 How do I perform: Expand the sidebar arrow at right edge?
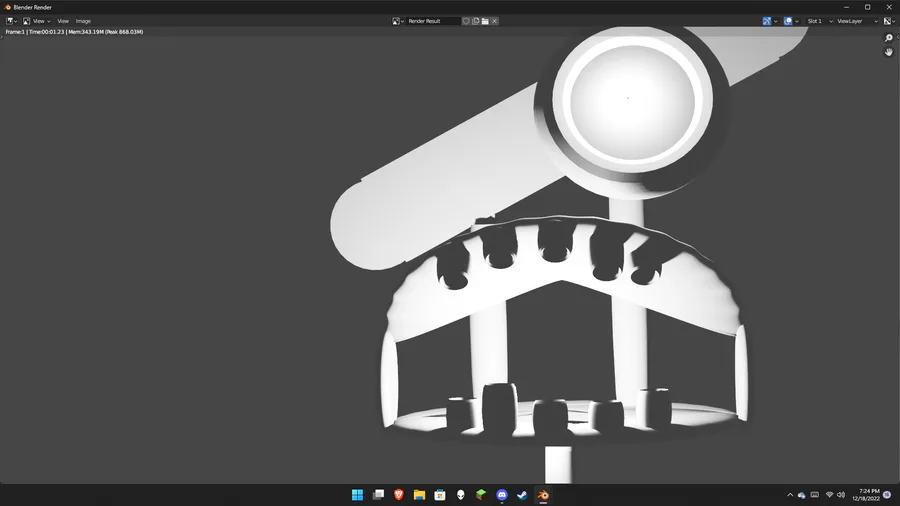point(898,37)
